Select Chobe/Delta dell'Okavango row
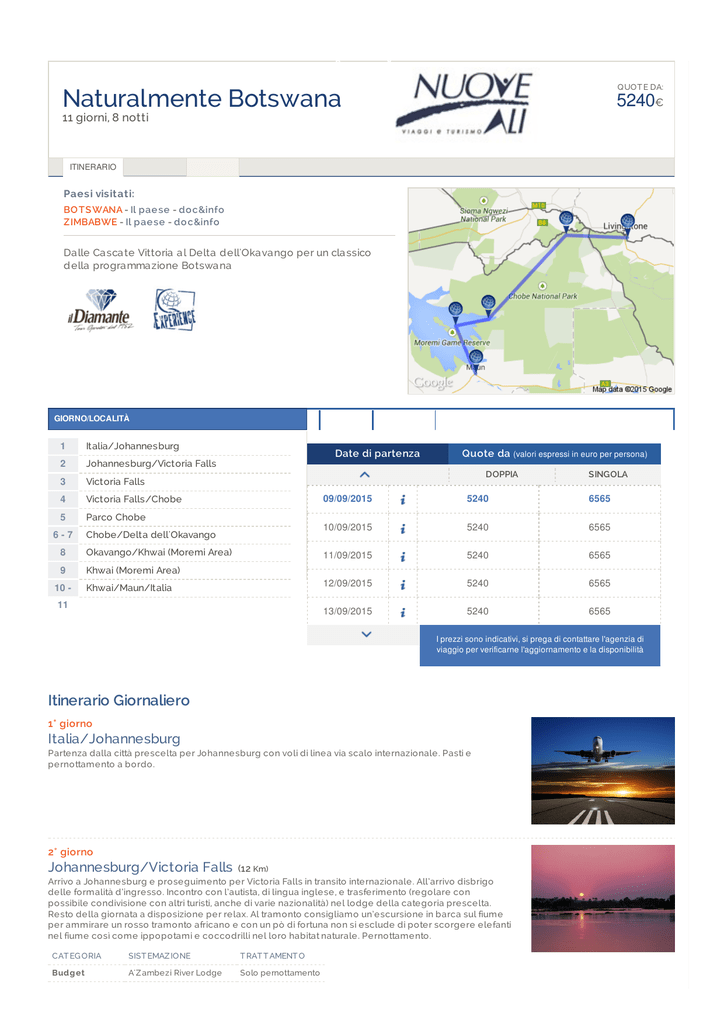Image resolution: width=724 pixels, height=1024 pixels. (x=170, y=535)
